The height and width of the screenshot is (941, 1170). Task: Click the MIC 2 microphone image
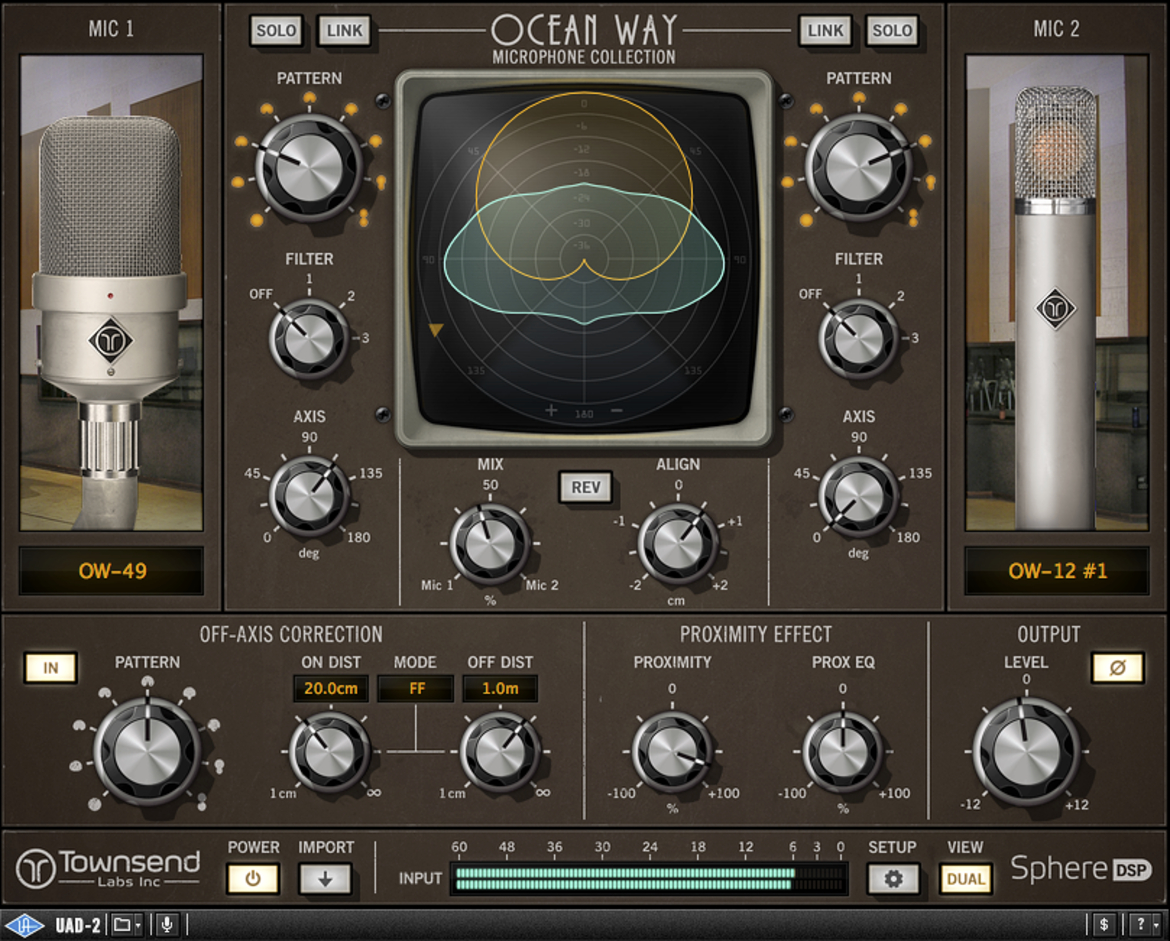coord(1057,292)
